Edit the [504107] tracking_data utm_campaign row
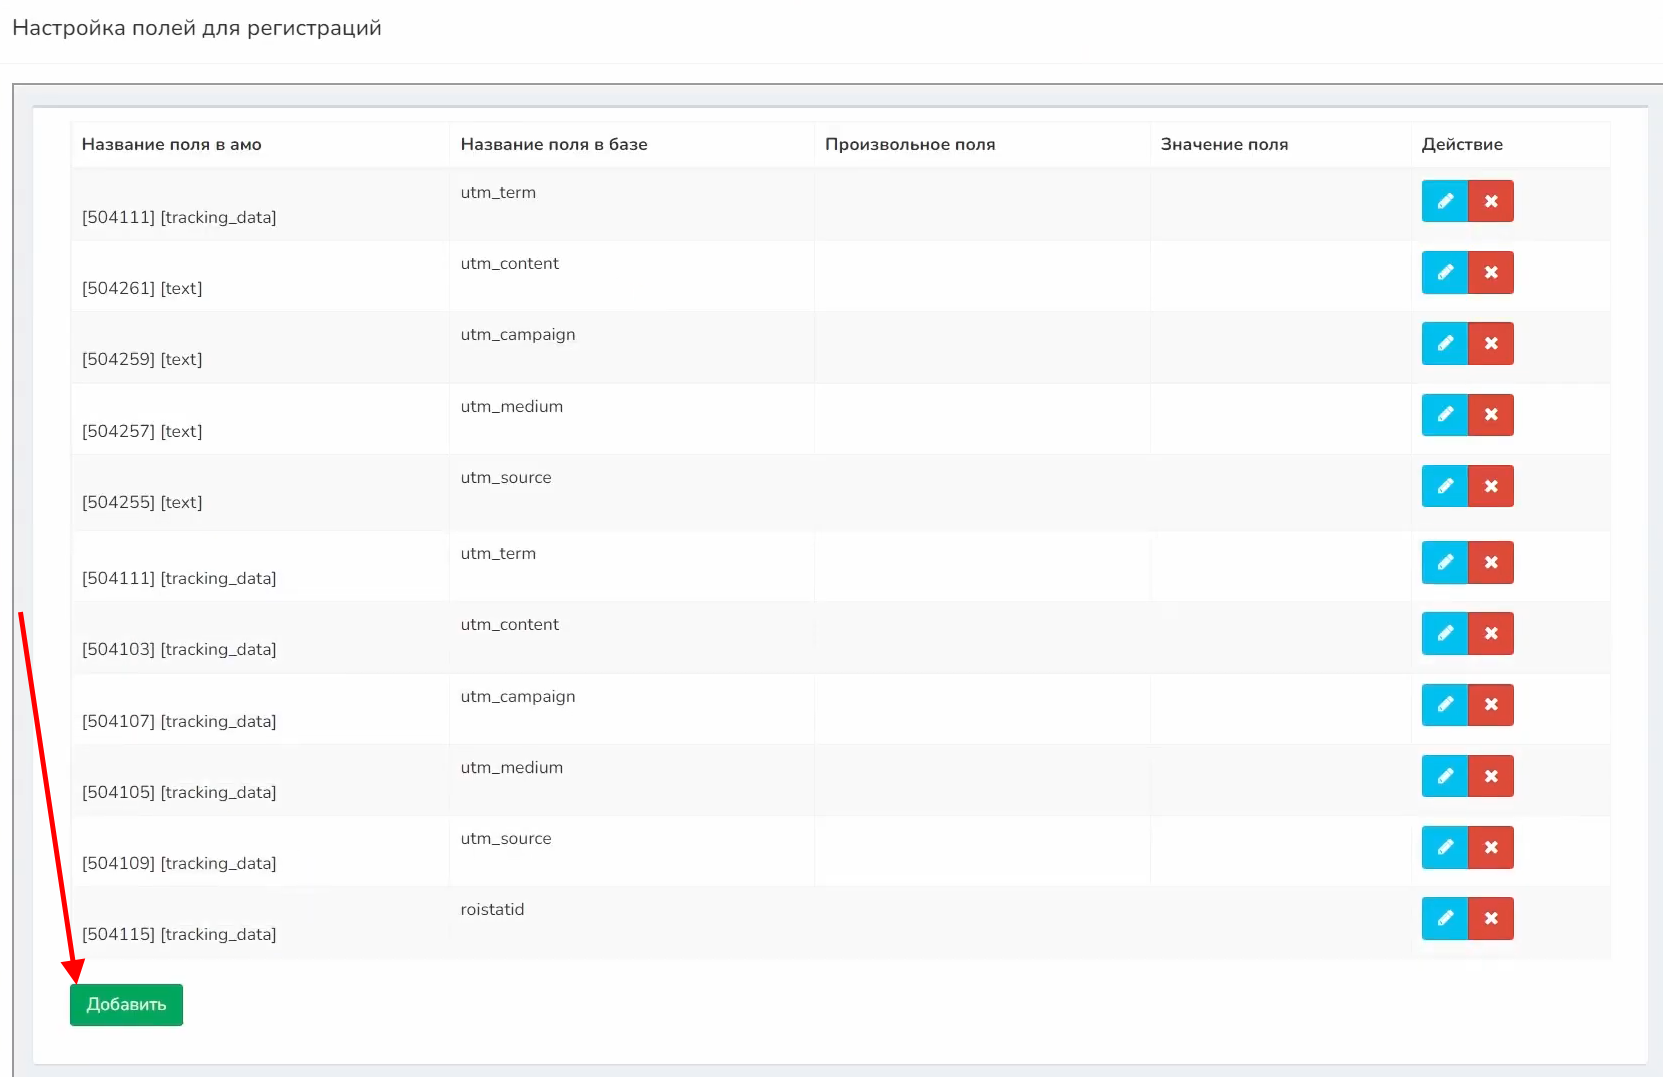 1444,705
